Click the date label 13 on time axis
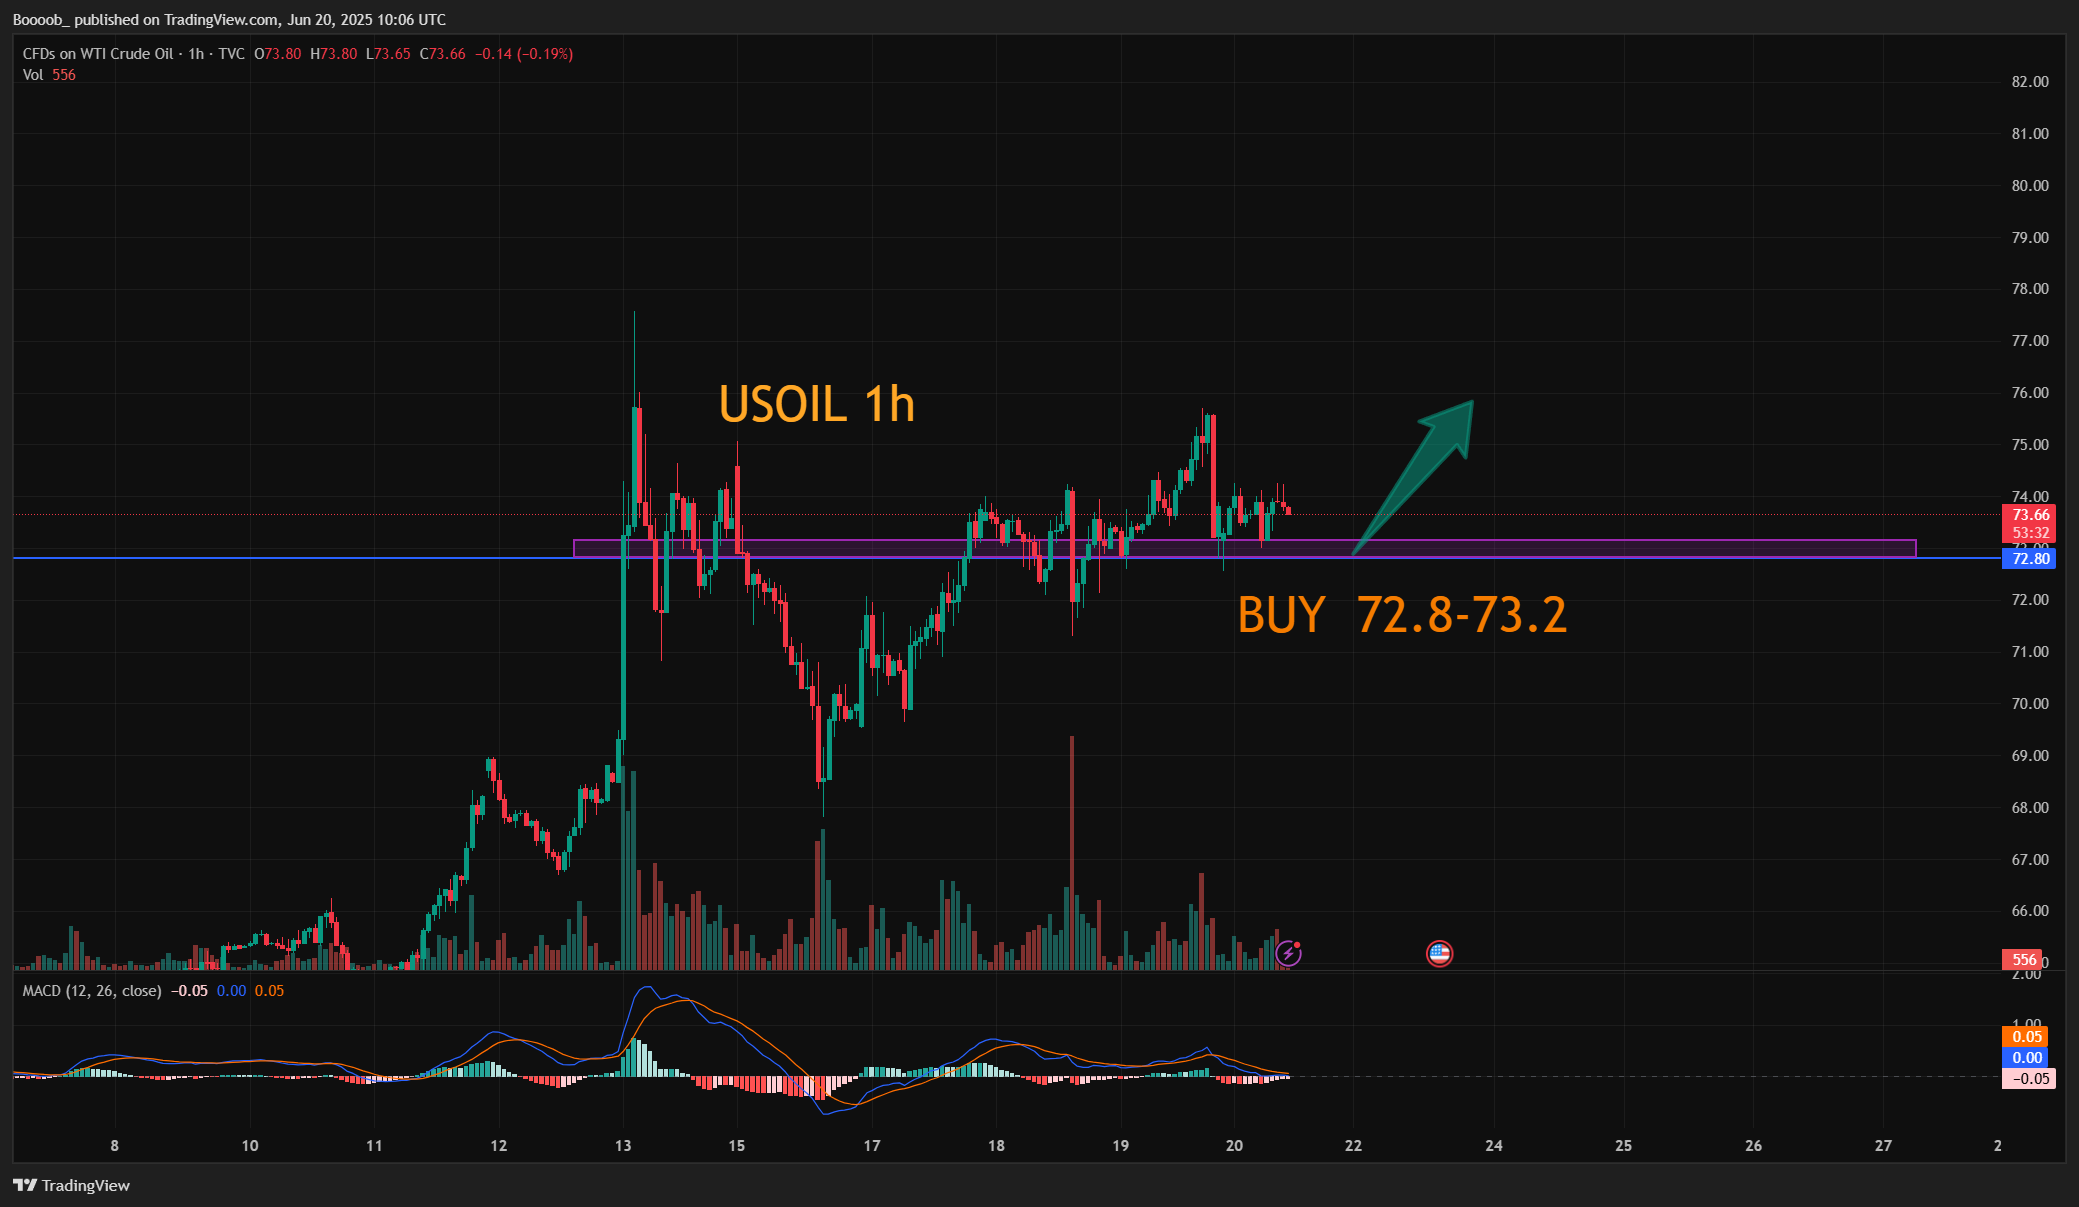Screen dimensions: 2079x1207 pos(623,1146)
